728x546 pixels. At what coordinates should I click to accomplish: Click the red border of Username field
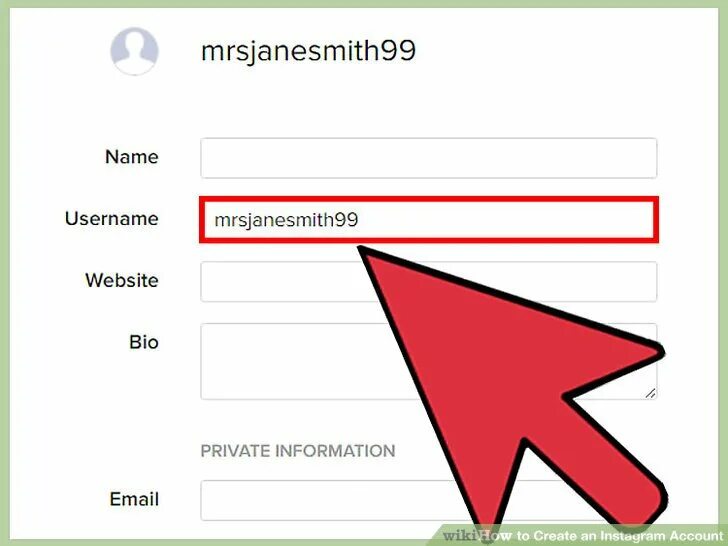tap(429, 200)
